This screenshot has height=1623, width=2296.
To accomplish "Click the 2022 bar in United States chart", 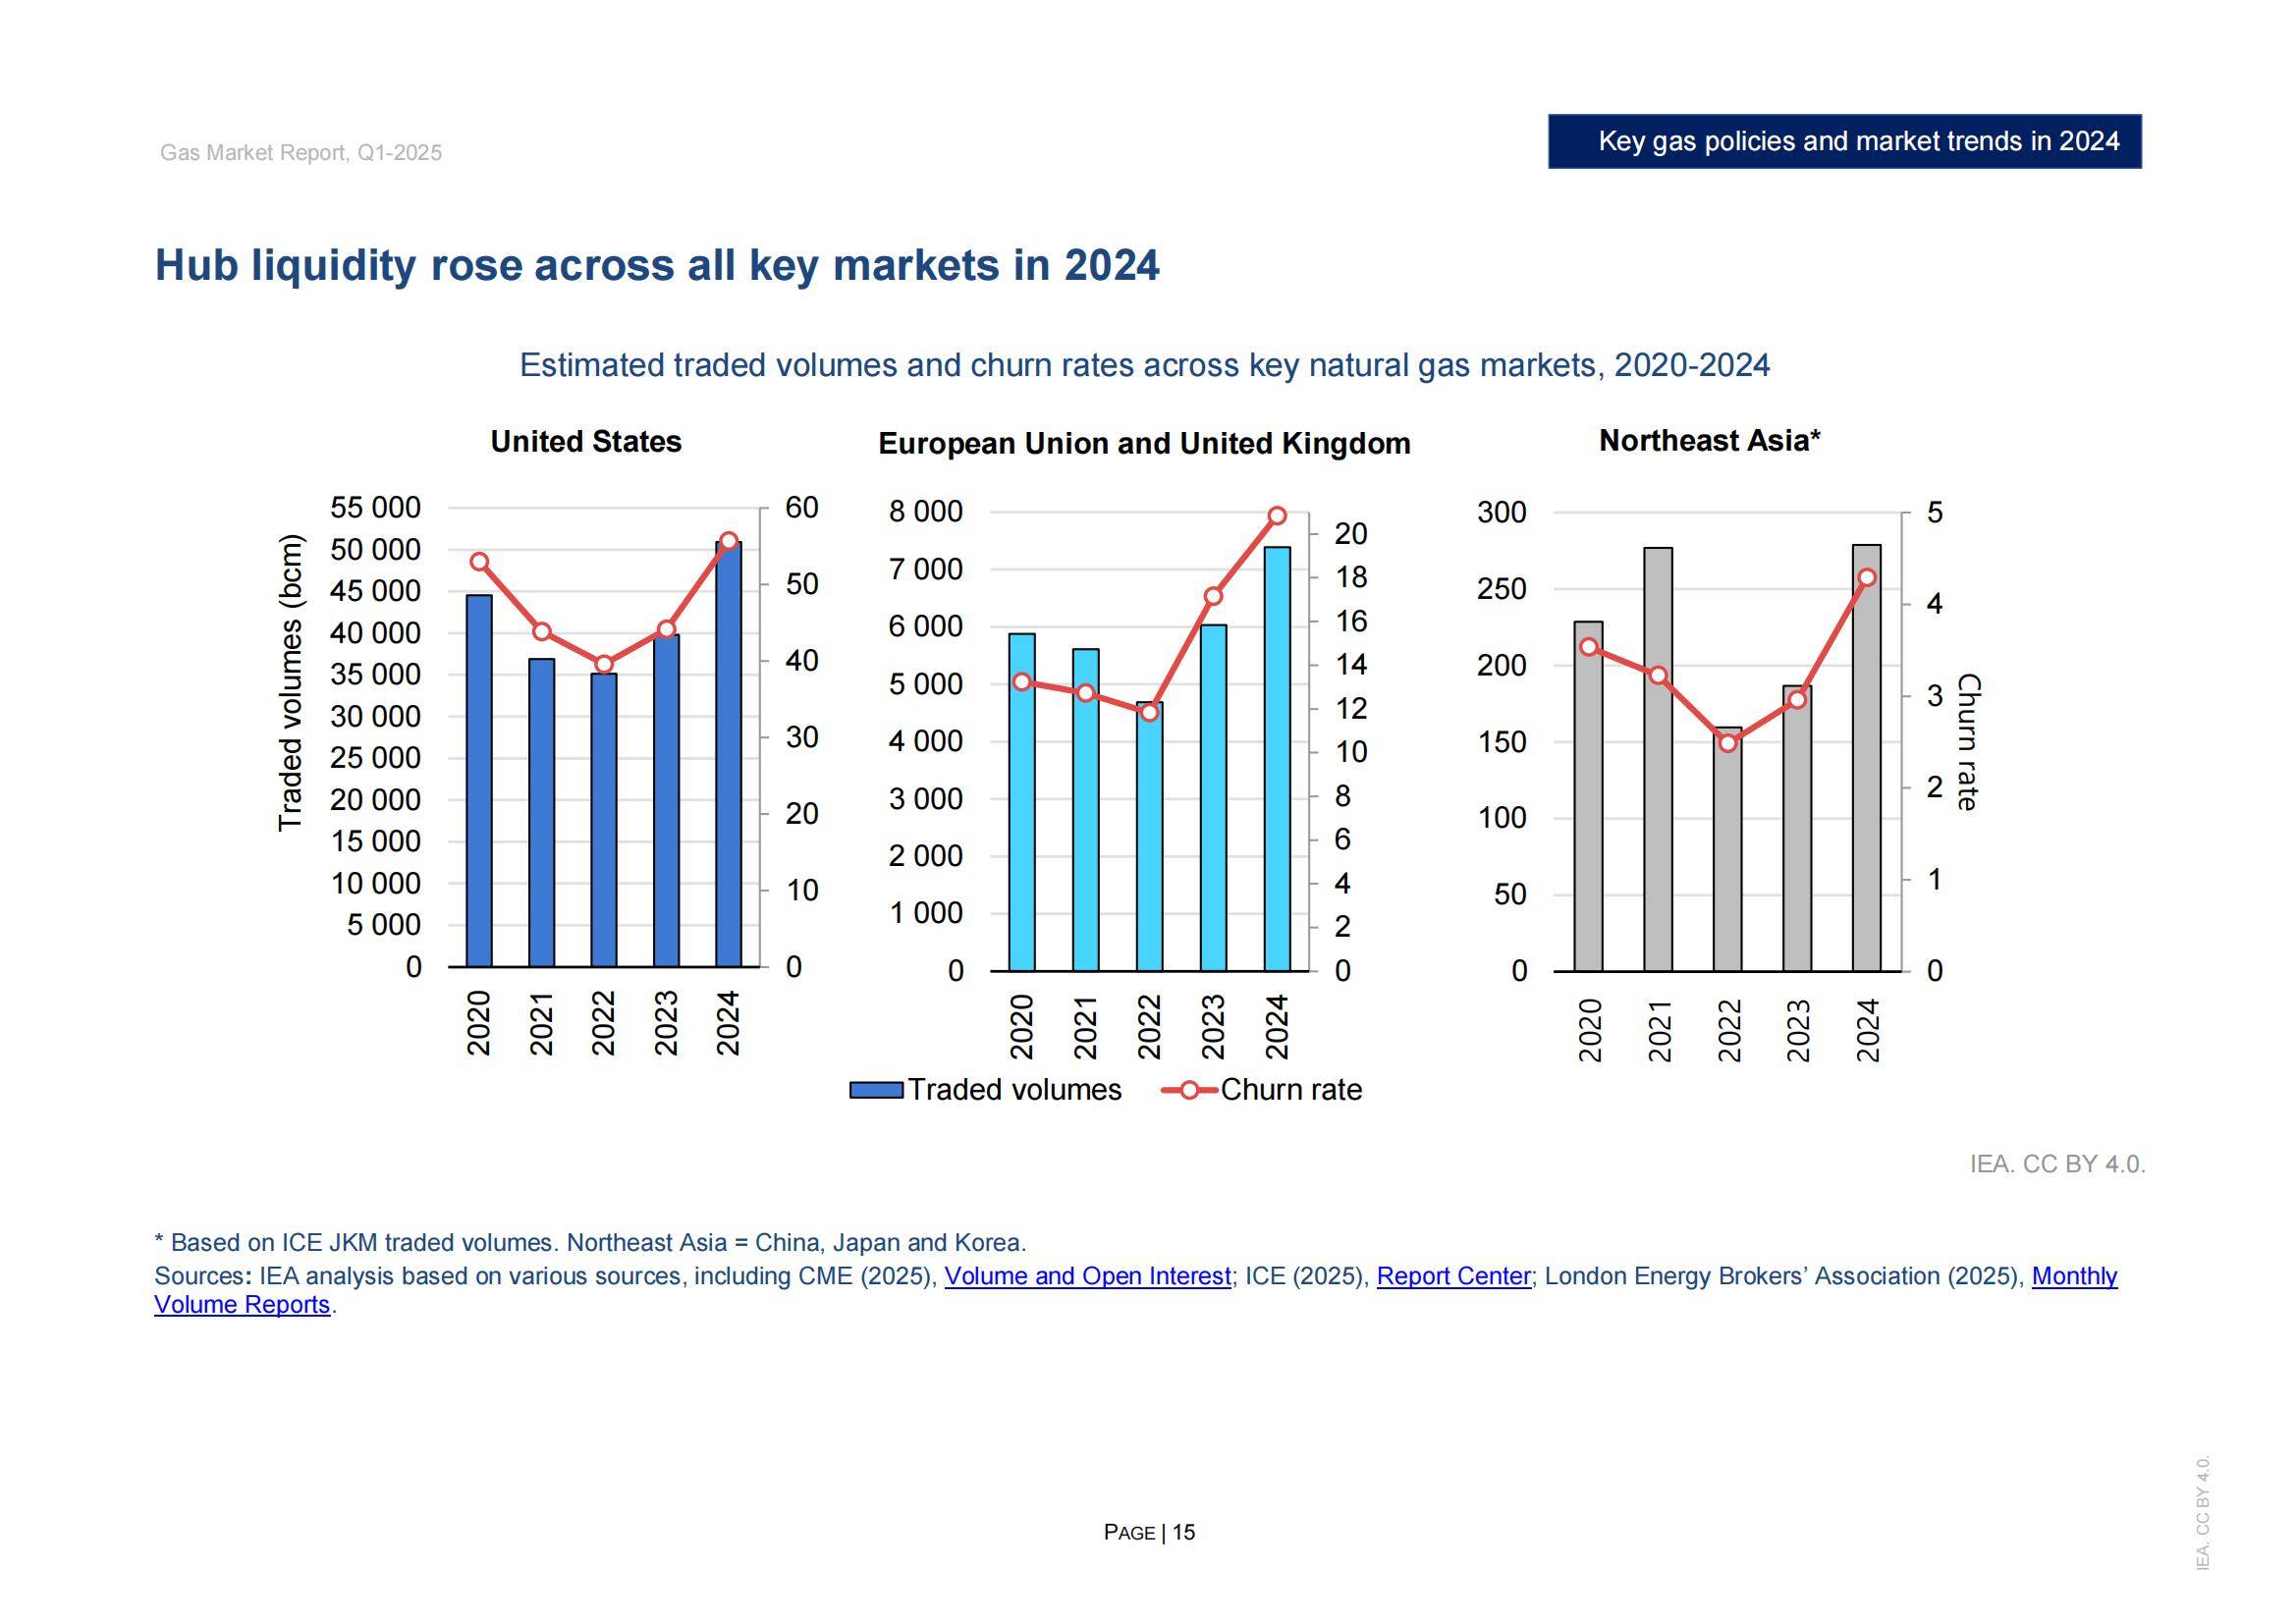I will click(603, 820).
